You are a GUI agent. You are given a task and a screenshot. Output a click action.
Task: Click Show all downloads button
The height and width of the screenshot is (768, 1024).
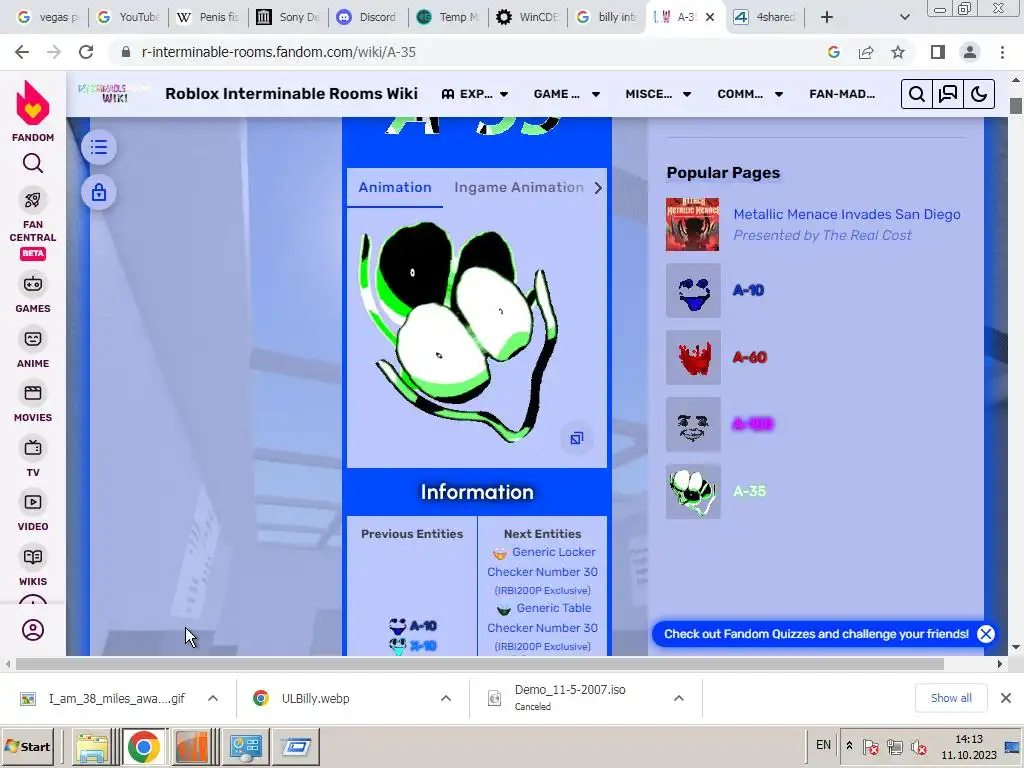pos(950,698)
